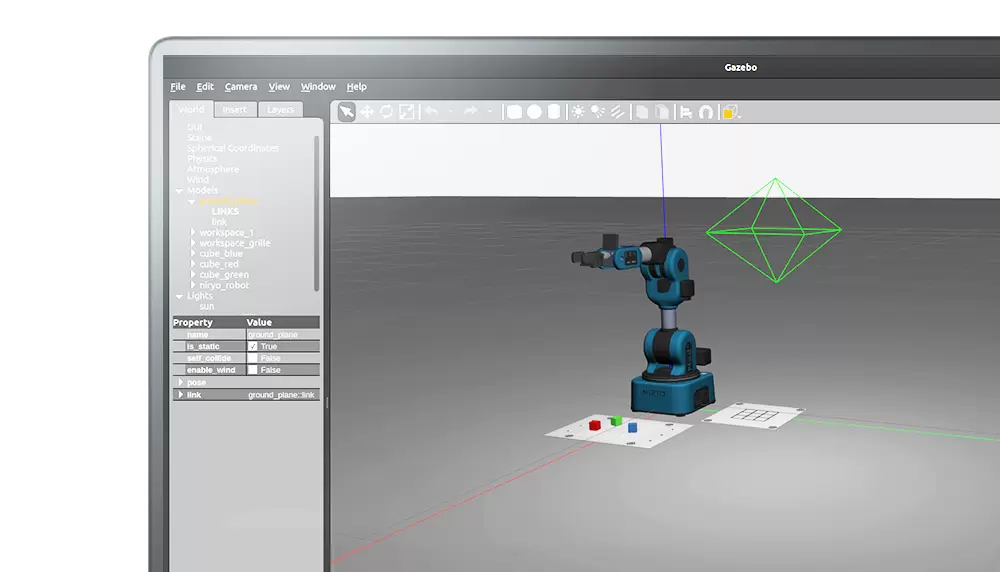Insert a sphere shape
This screenshot has height=572, width=1000.
[x=534, y=112]
